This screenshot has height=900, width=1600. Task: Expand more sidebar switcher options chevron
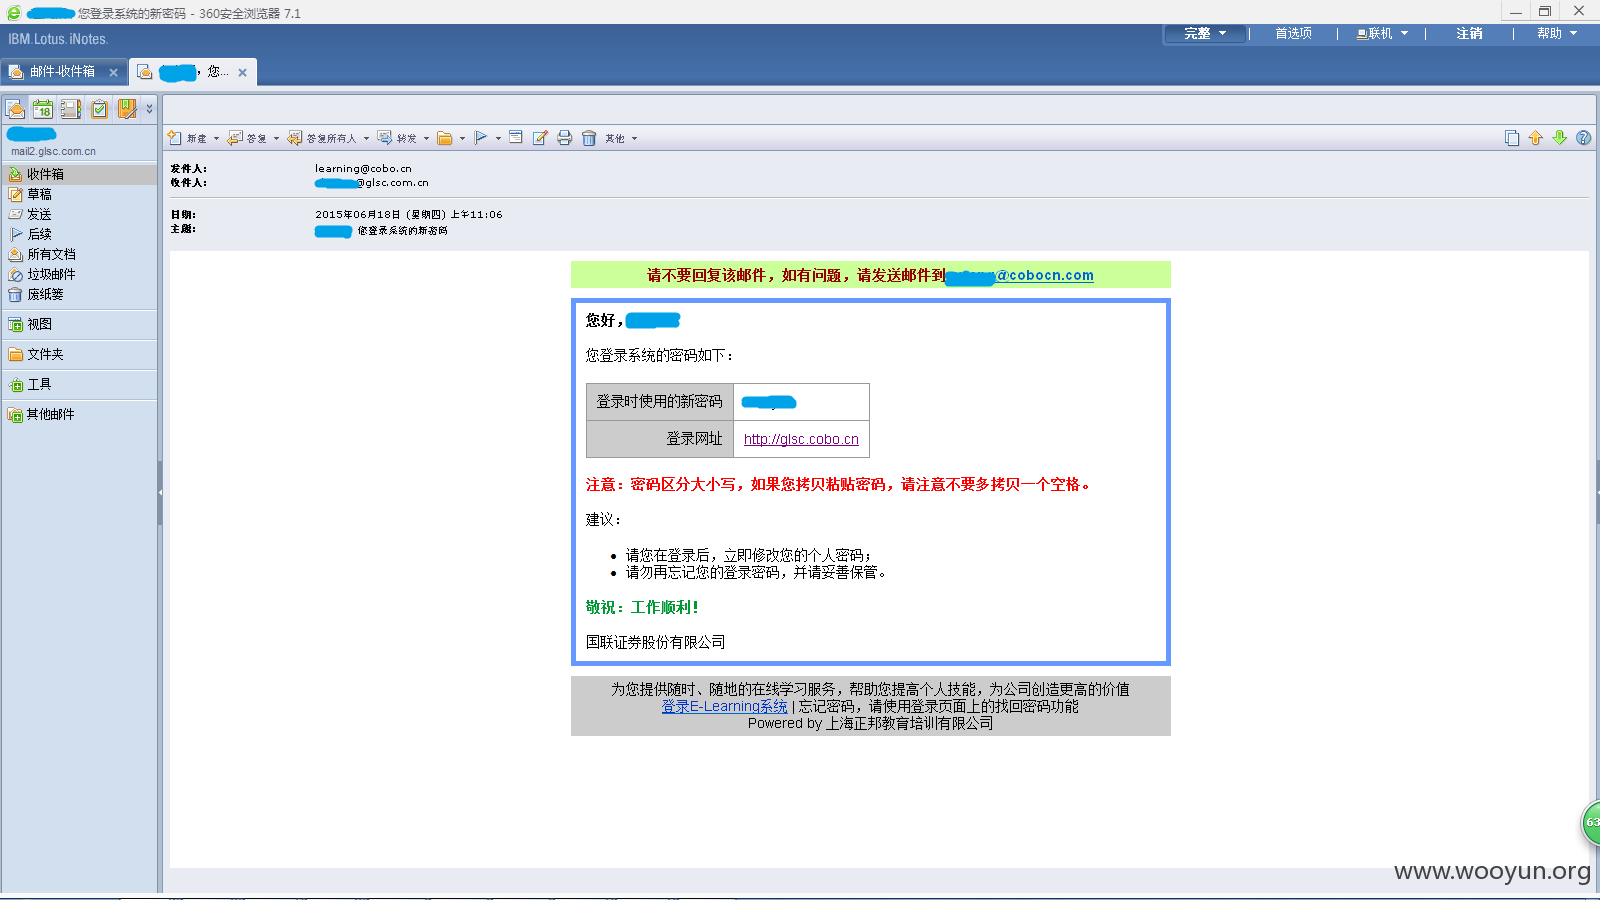(150, 109)
